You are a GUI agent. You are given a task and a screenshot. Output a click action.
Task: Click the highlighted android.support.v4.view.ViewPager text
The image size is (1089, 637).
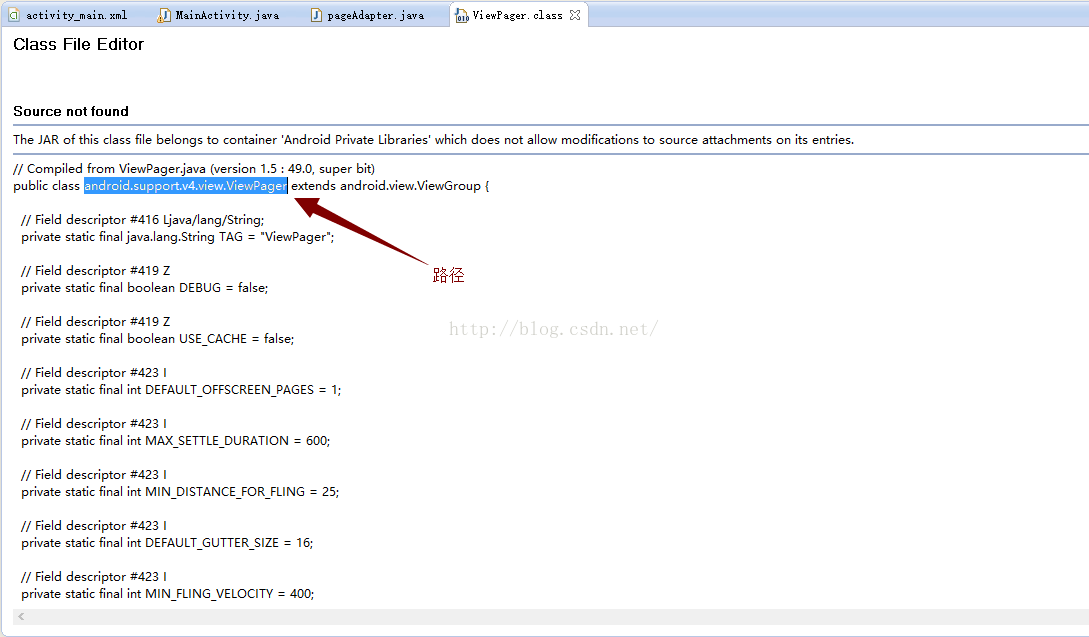coord(185,185)
